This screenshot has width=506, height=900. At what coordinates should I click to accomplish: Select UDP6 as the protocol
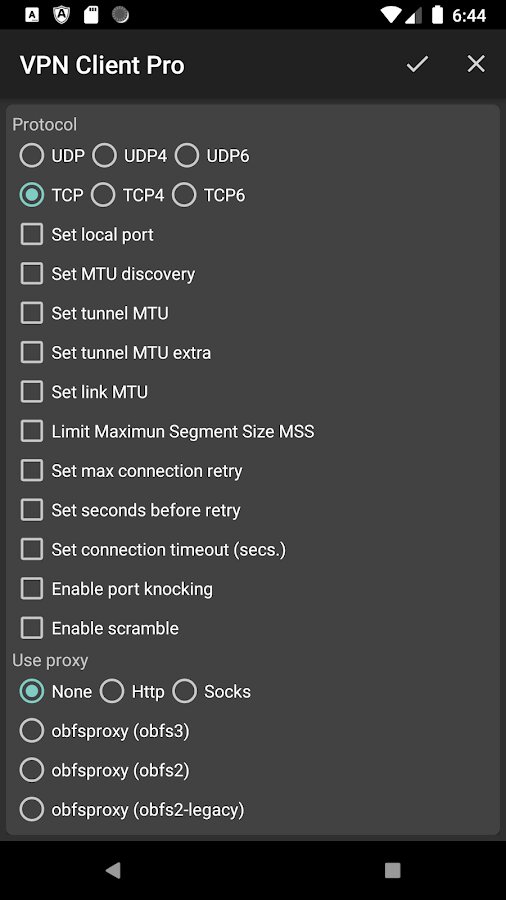[x=212, y=156]
